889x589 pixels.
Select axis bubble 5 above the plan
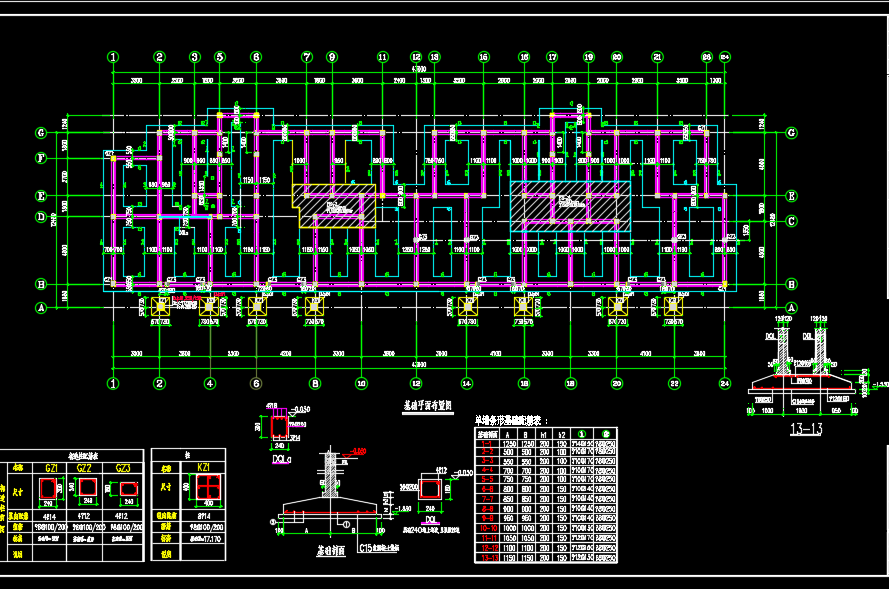click(220, 57)
